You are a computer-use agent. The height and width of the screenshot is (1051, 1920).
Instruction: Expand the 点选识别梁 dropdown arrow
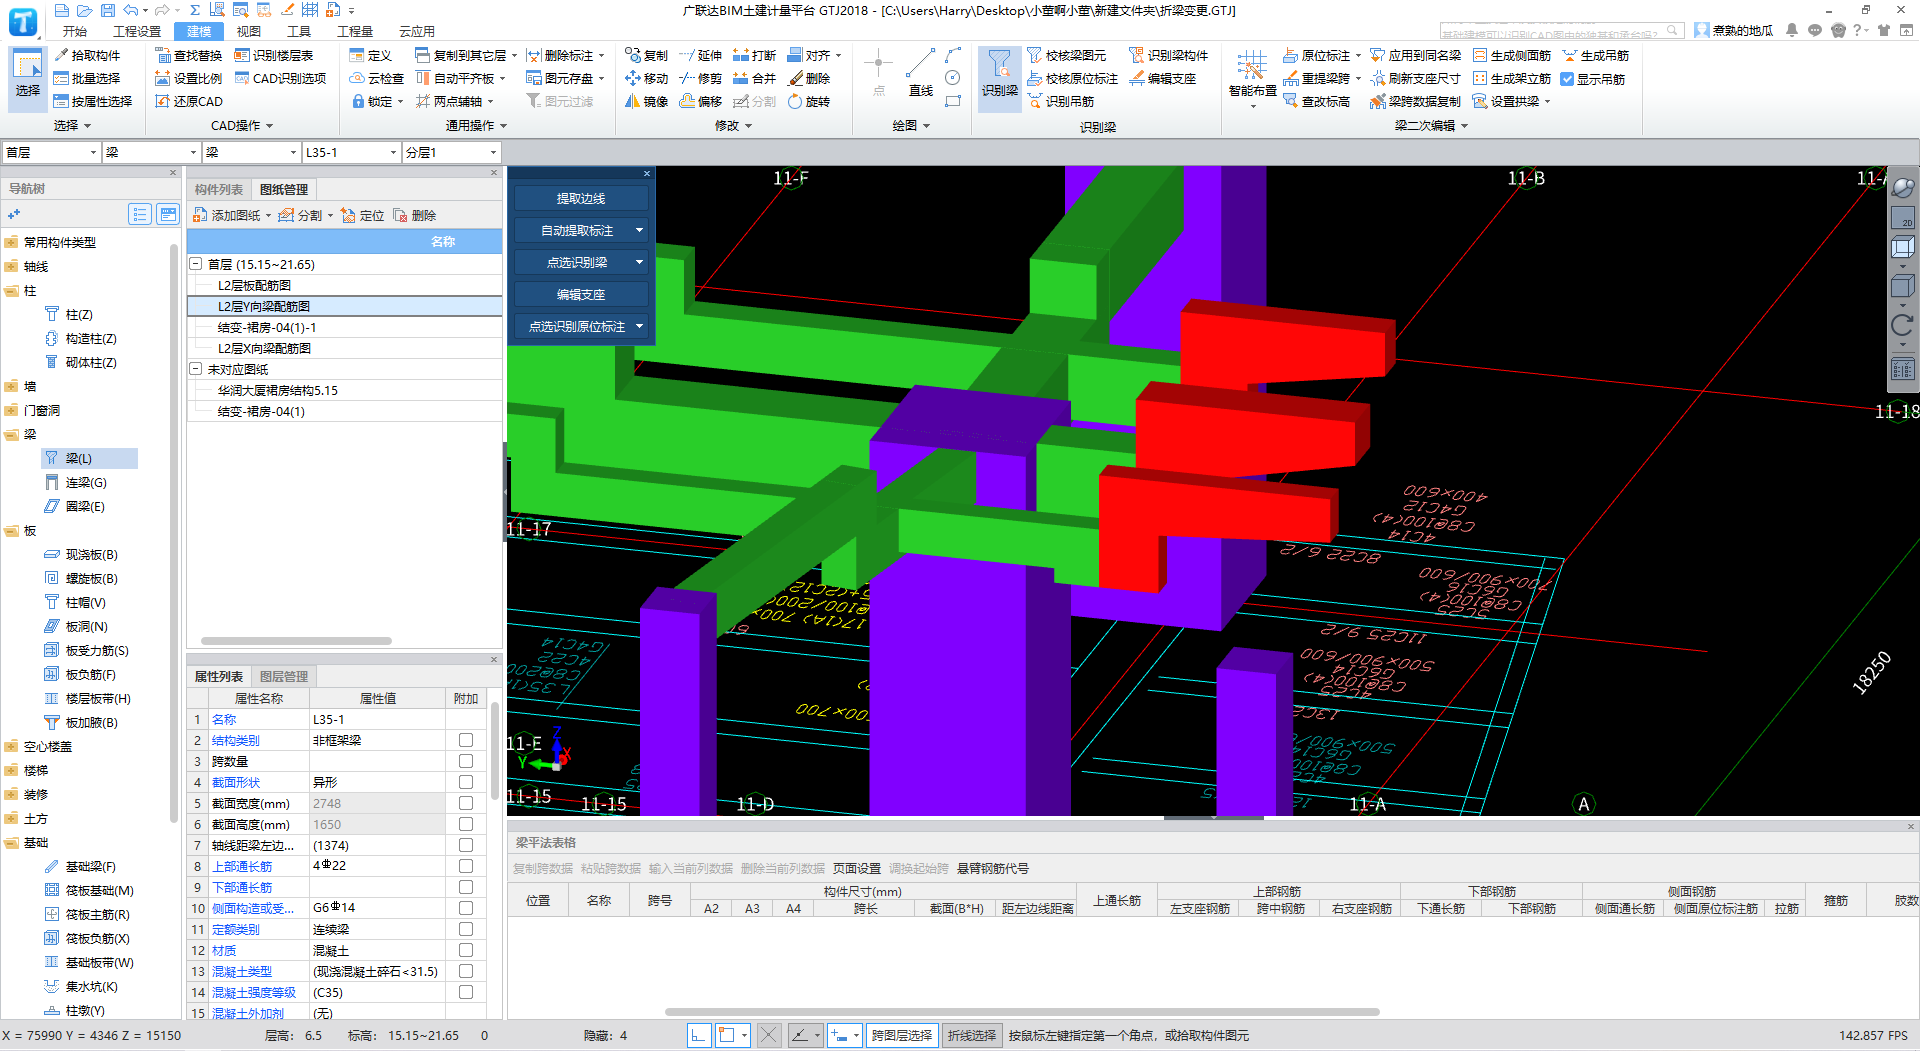click(x=639, y=262)
